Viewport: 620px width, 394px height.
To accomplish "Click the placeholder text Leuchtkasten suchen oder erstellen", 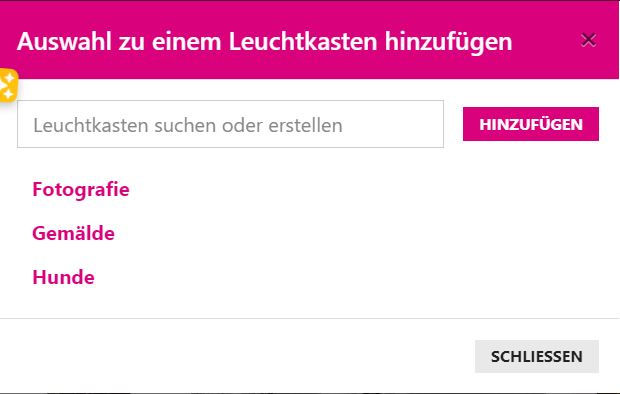I will 188,125.
